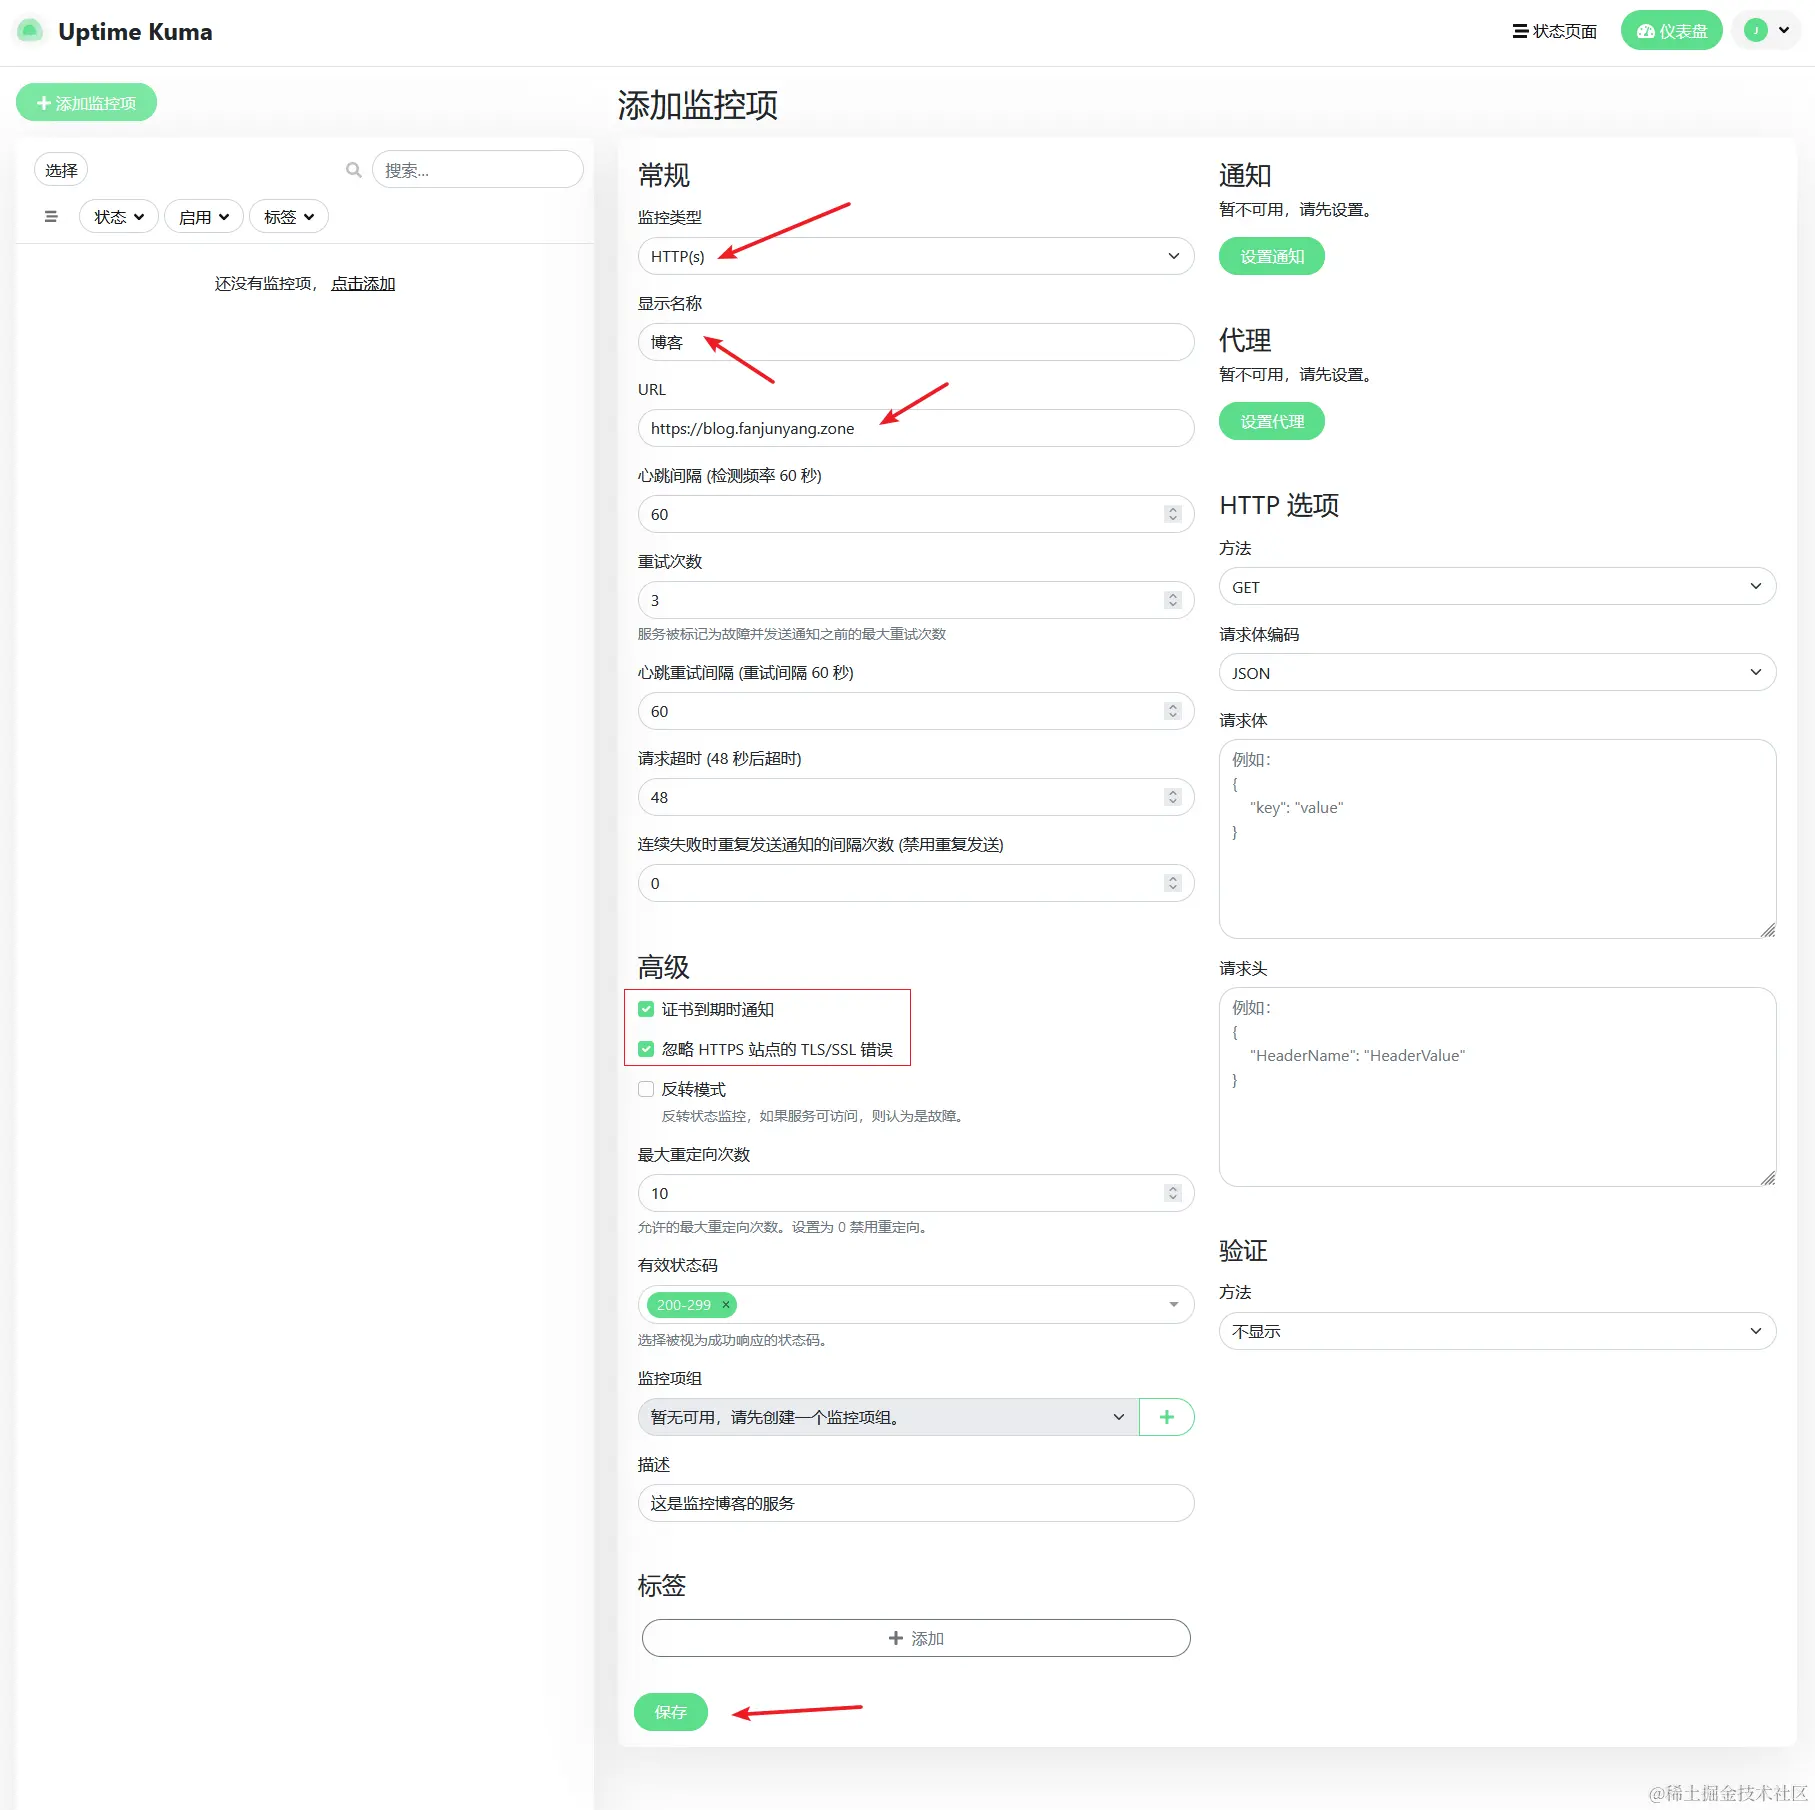Viewport: 1815px width, 1810px height.
Task: Click the 重试次数 stepper arrows
Action: tap(1173, 600)
